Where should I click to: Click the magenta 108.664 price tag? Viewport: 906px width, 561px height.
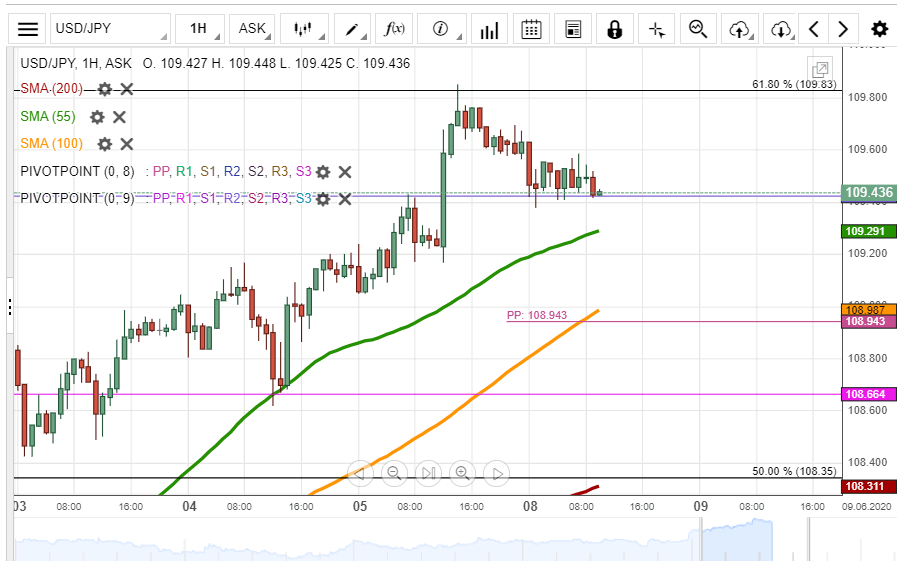tap(869, 394)
